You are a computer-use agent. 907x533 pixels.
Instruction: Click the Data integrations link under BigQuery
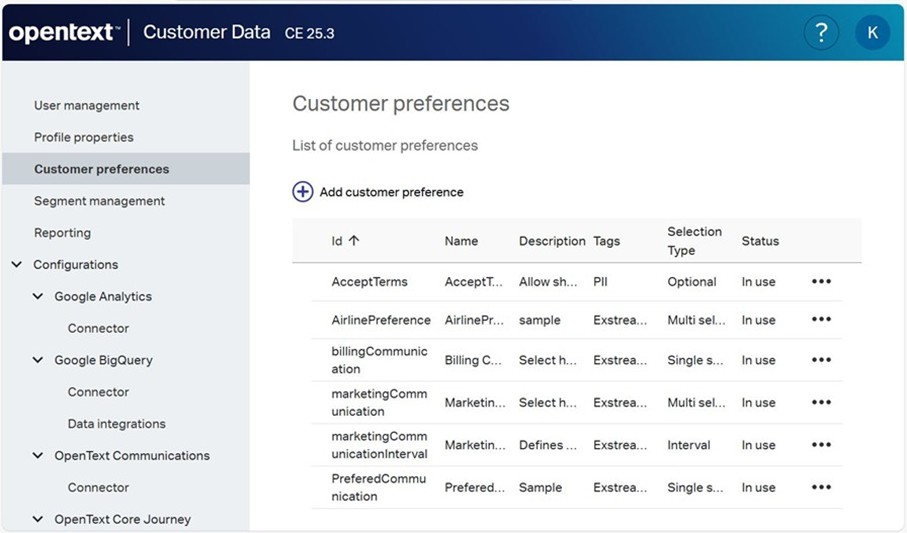[117, 424]
